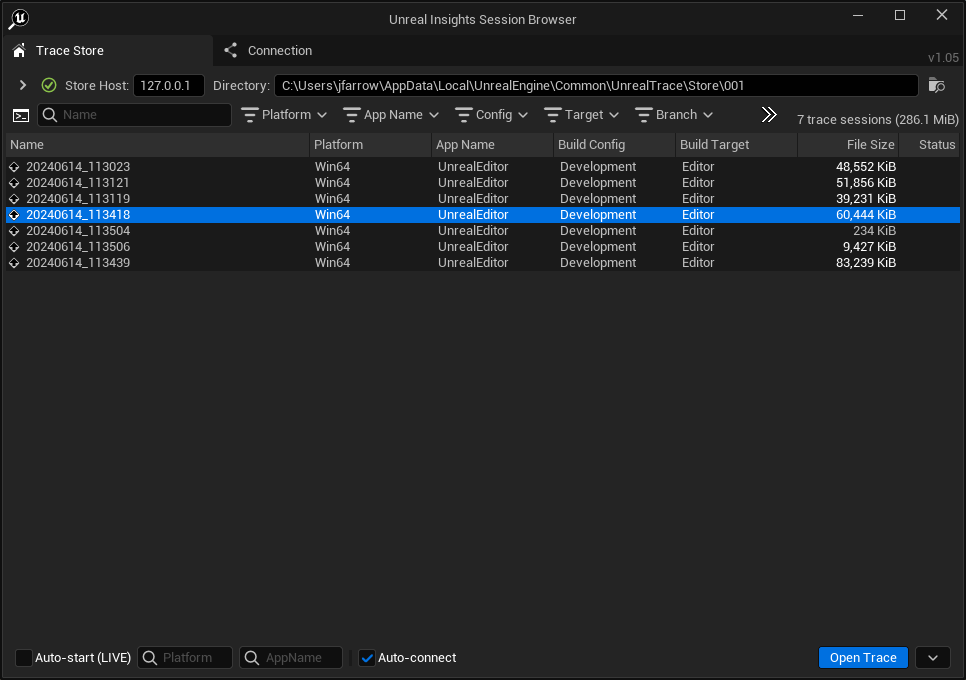Click the Trace Store home icon
The width and height of the screenshot is (966, 680).
point(19,51)
